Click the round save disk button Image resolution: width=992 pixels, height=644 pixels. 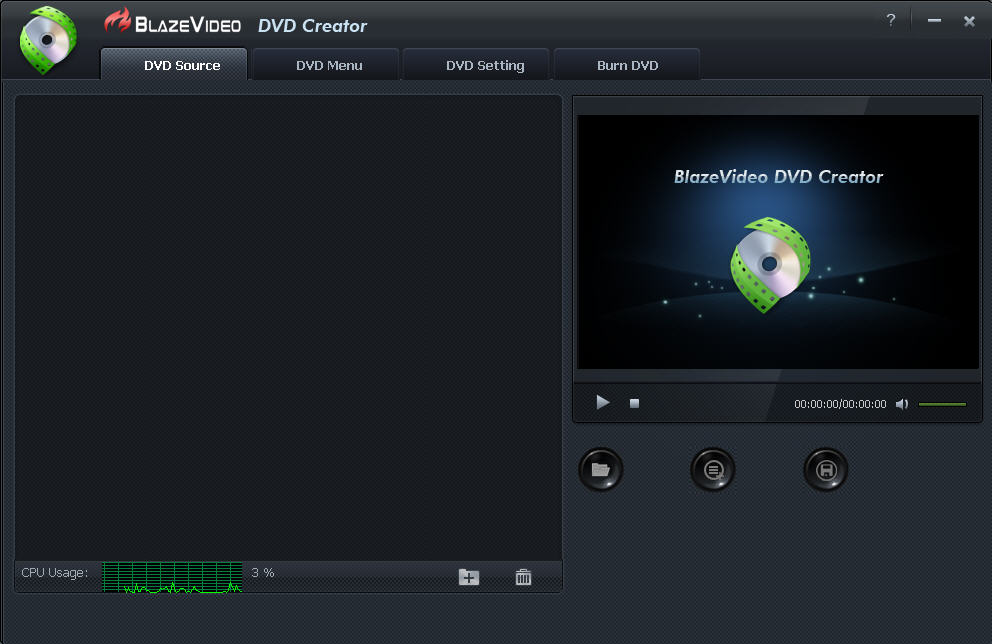click(826, 469)
